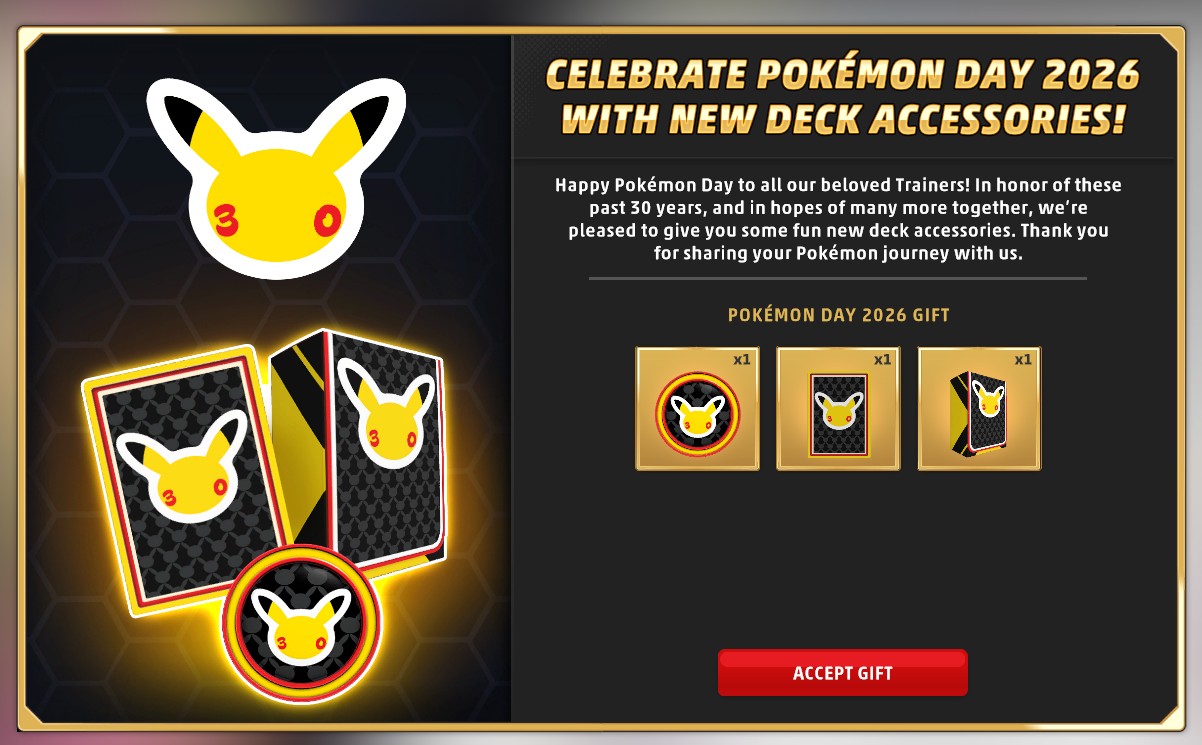
Task: Click the large glowing Pikachu coin artwork
Action: tap(301, 620)
